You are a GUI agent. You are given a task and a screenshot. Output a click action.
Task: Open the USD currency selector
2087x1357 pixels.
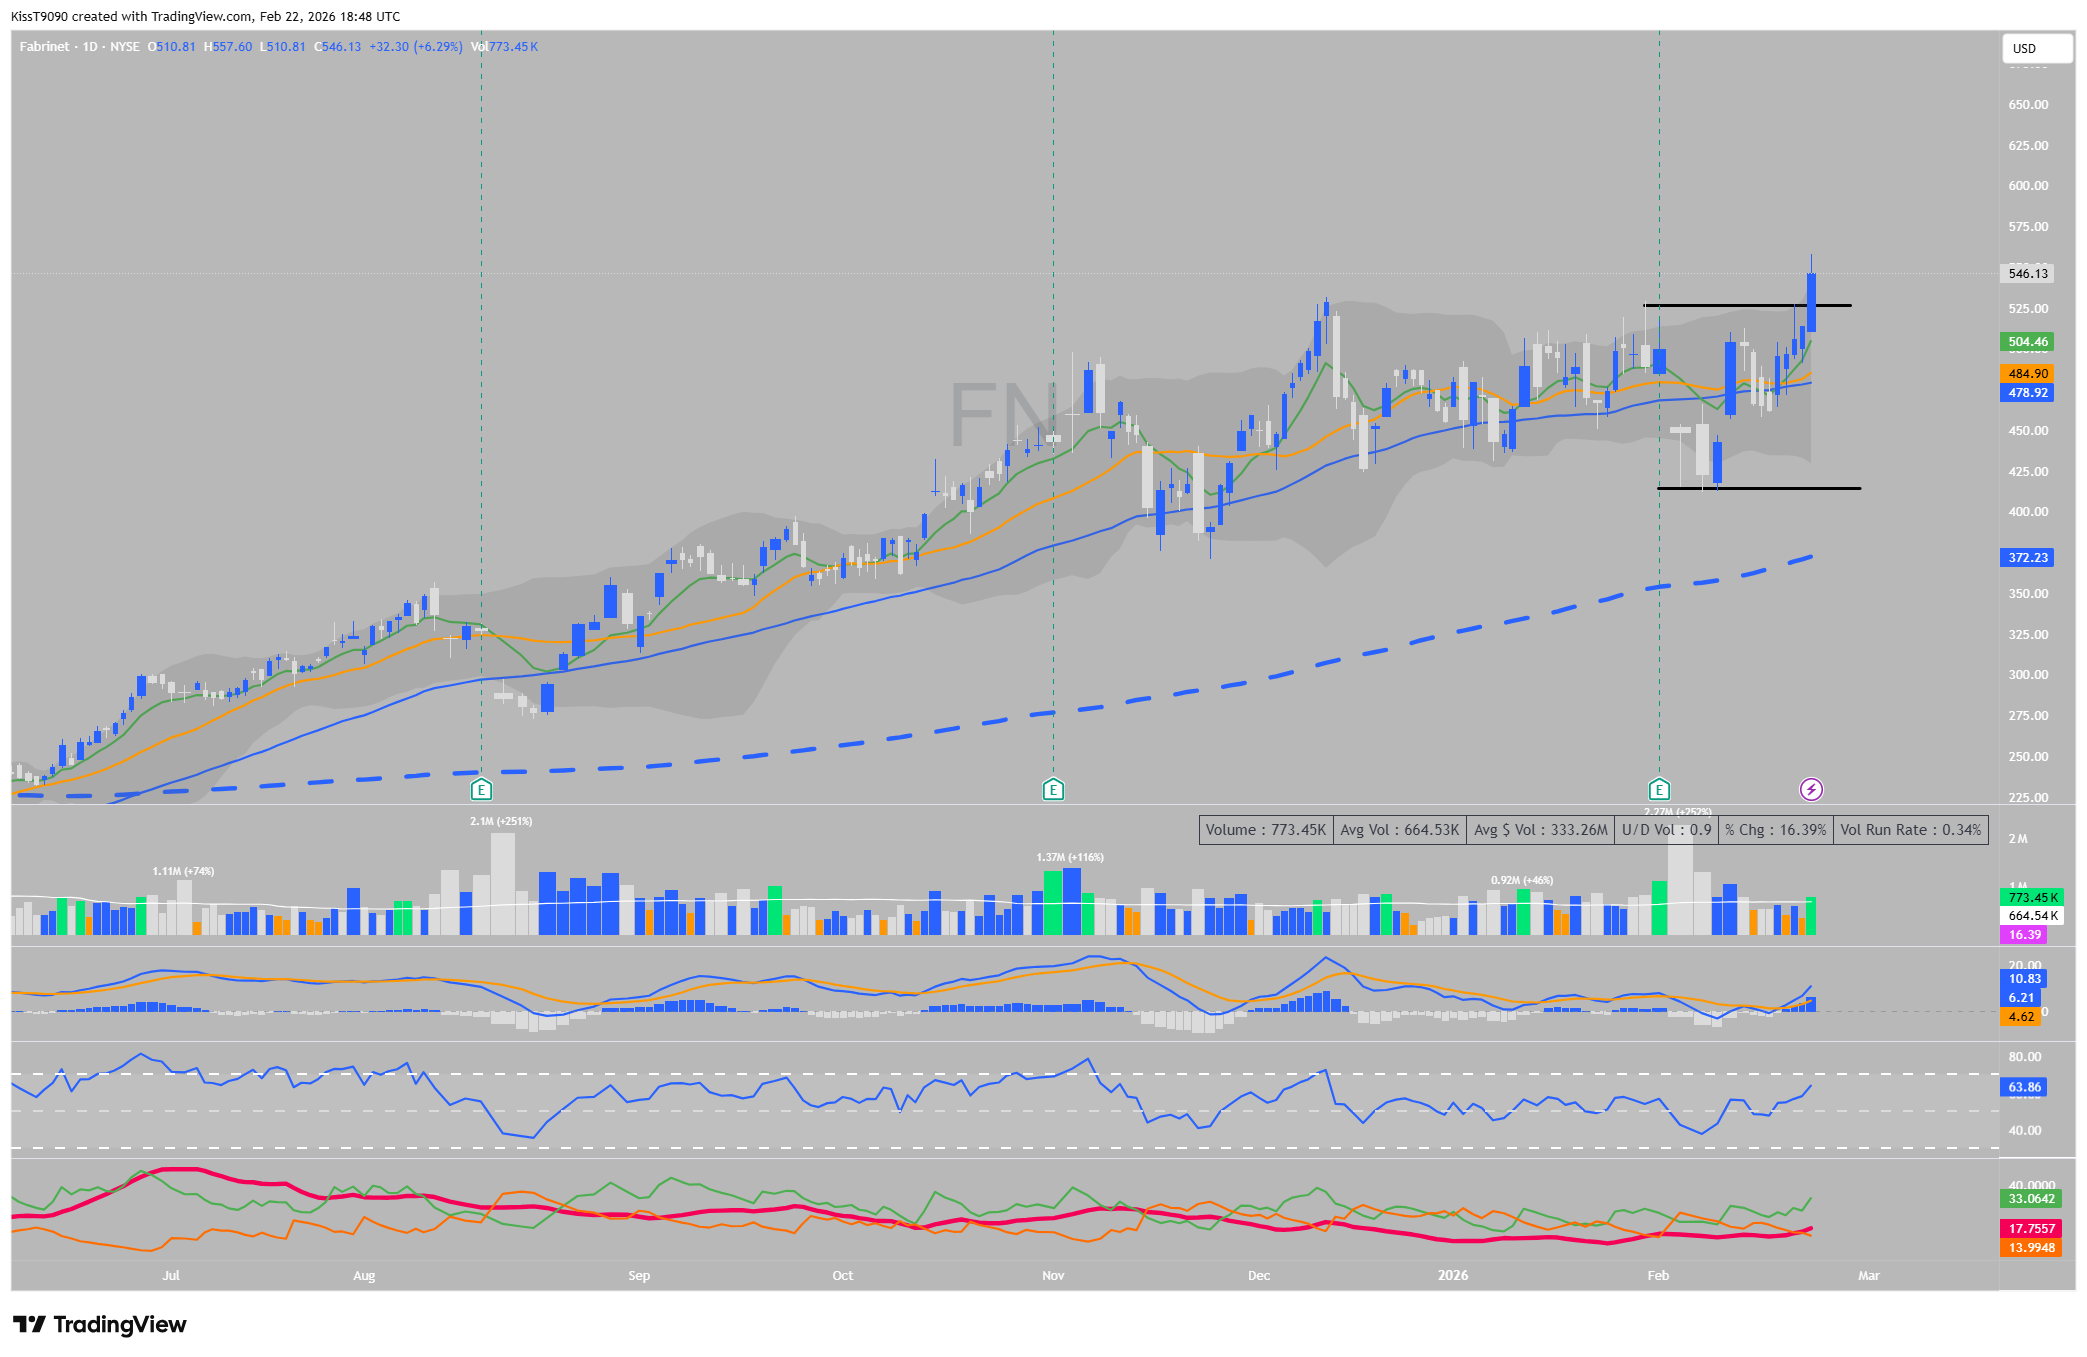[x=2036, y=48]
